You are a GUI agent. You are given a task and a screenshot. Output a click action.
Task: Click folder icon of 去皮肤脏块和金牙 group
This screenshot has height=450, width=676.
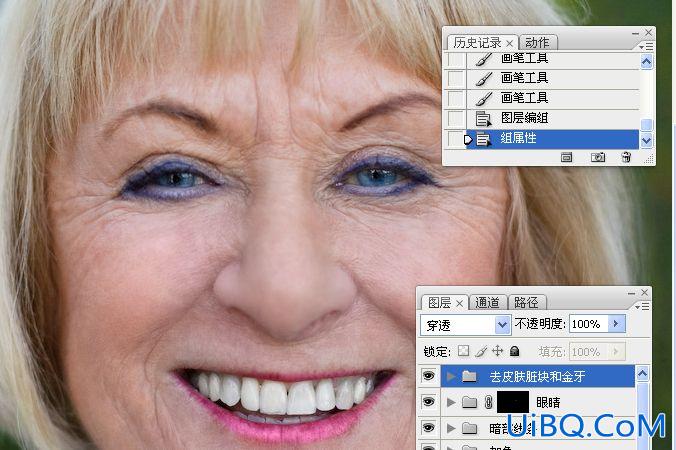pyautogui.click(x=469, y=377)
